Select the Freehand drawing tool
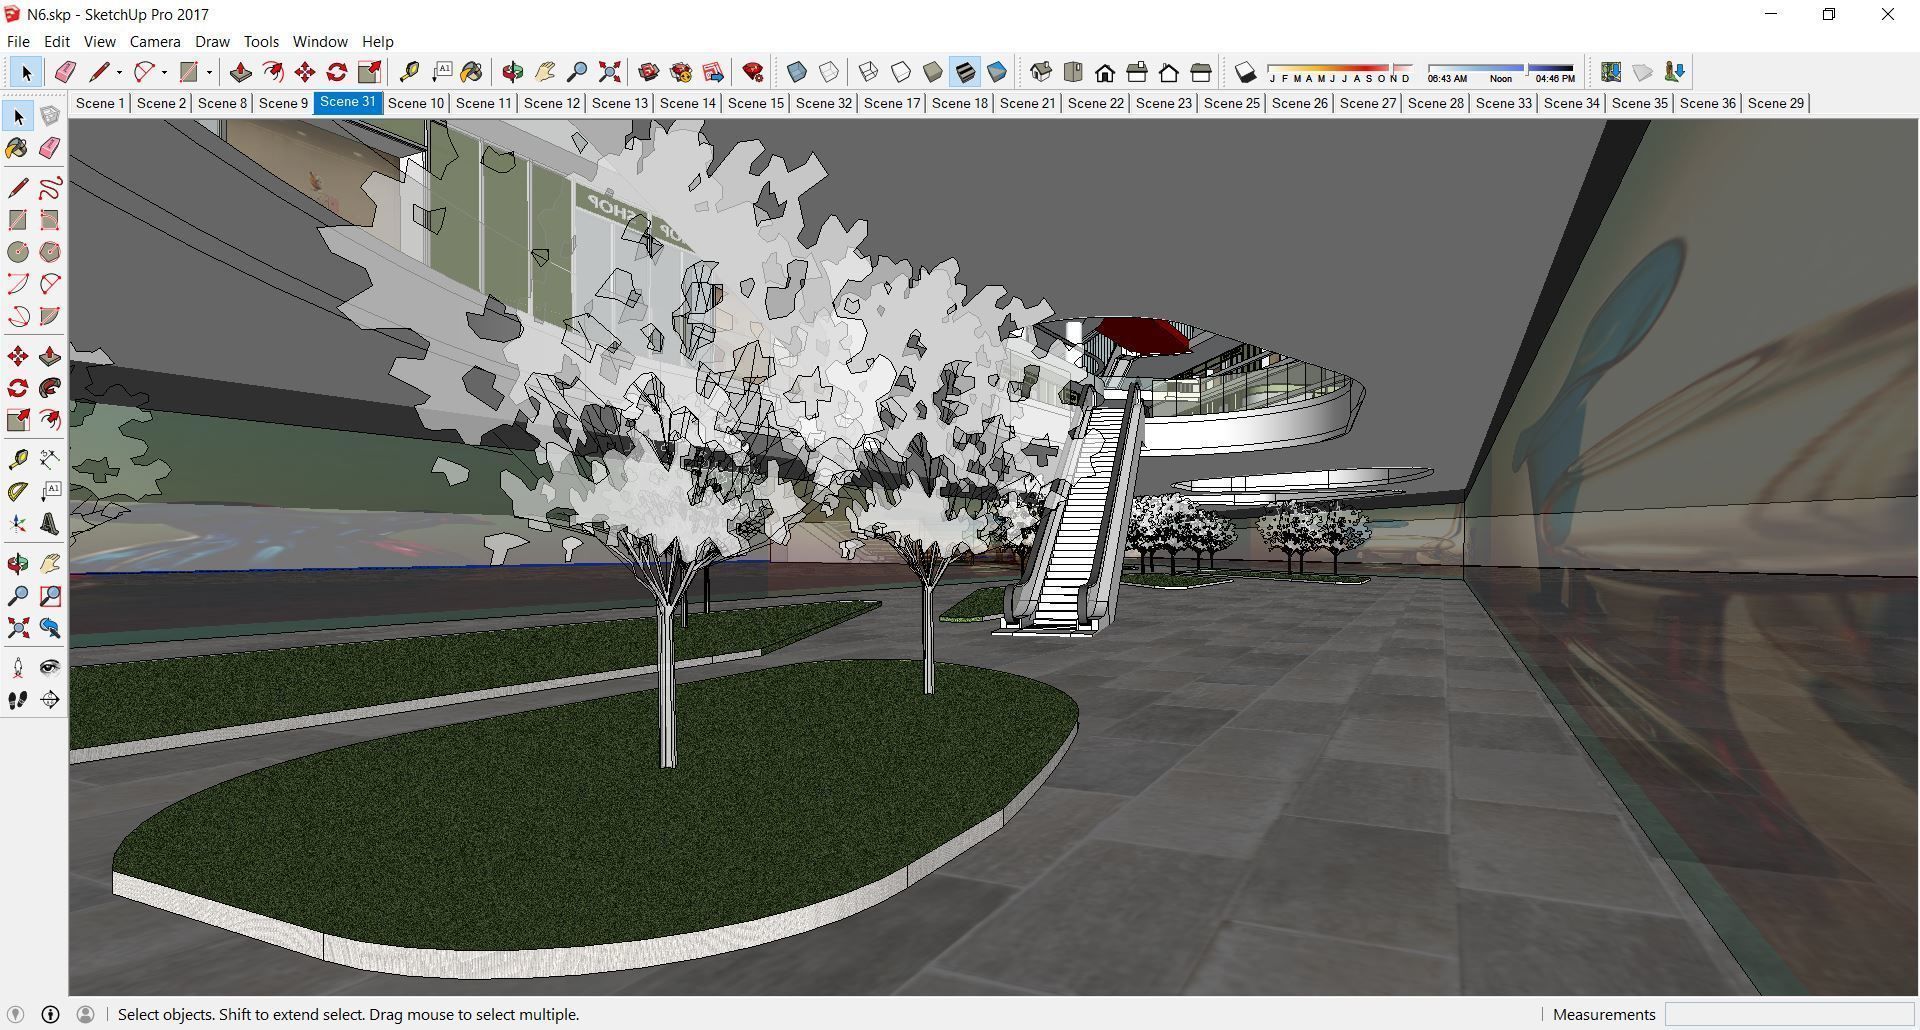1920x1030 pixels. click(x=50, y=188)
